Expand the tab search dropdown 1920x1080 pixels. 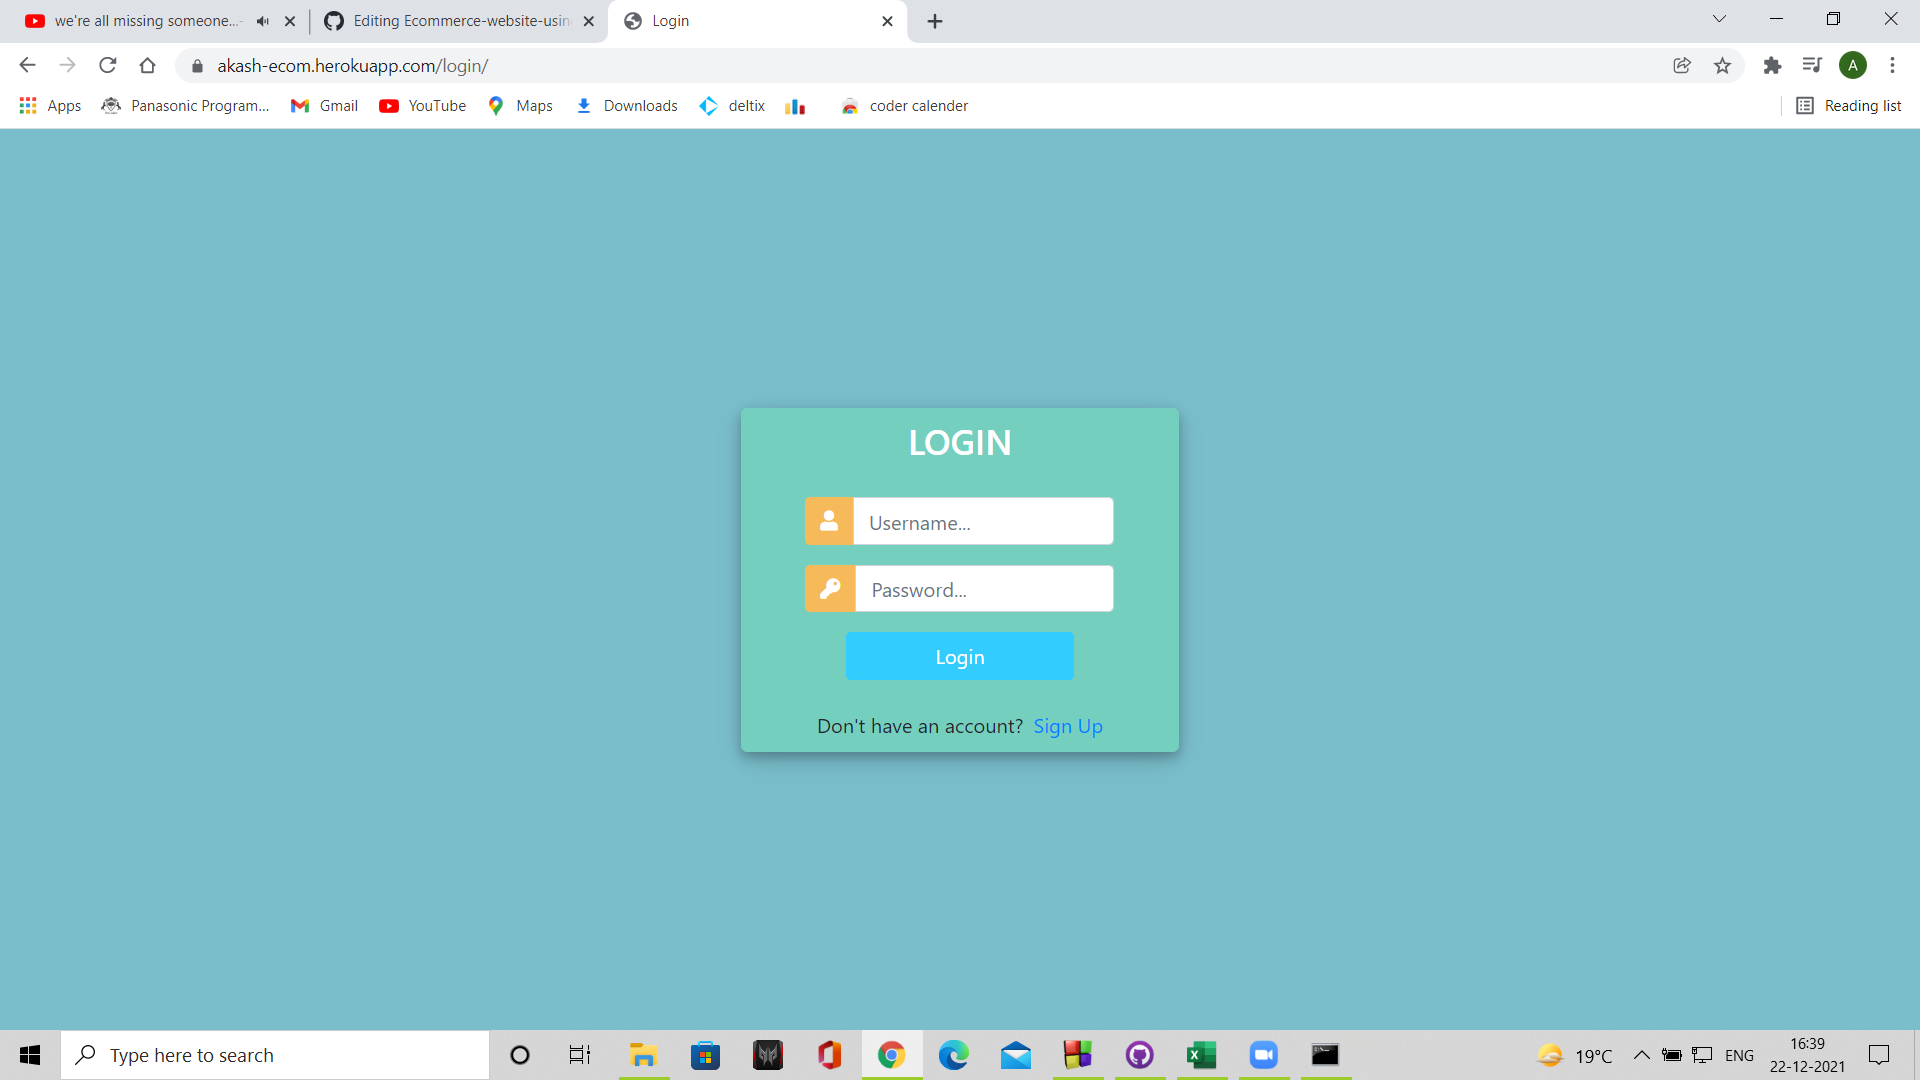1719,19
